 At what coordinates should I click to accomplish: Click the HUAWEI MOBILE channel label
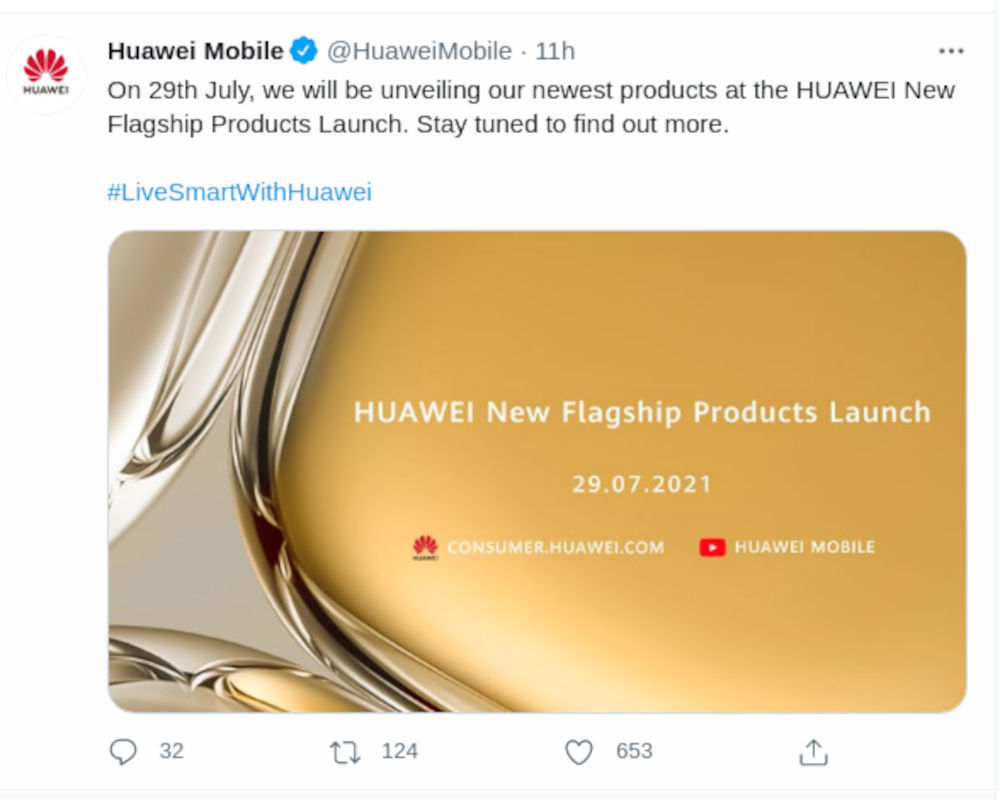[805, 547]
